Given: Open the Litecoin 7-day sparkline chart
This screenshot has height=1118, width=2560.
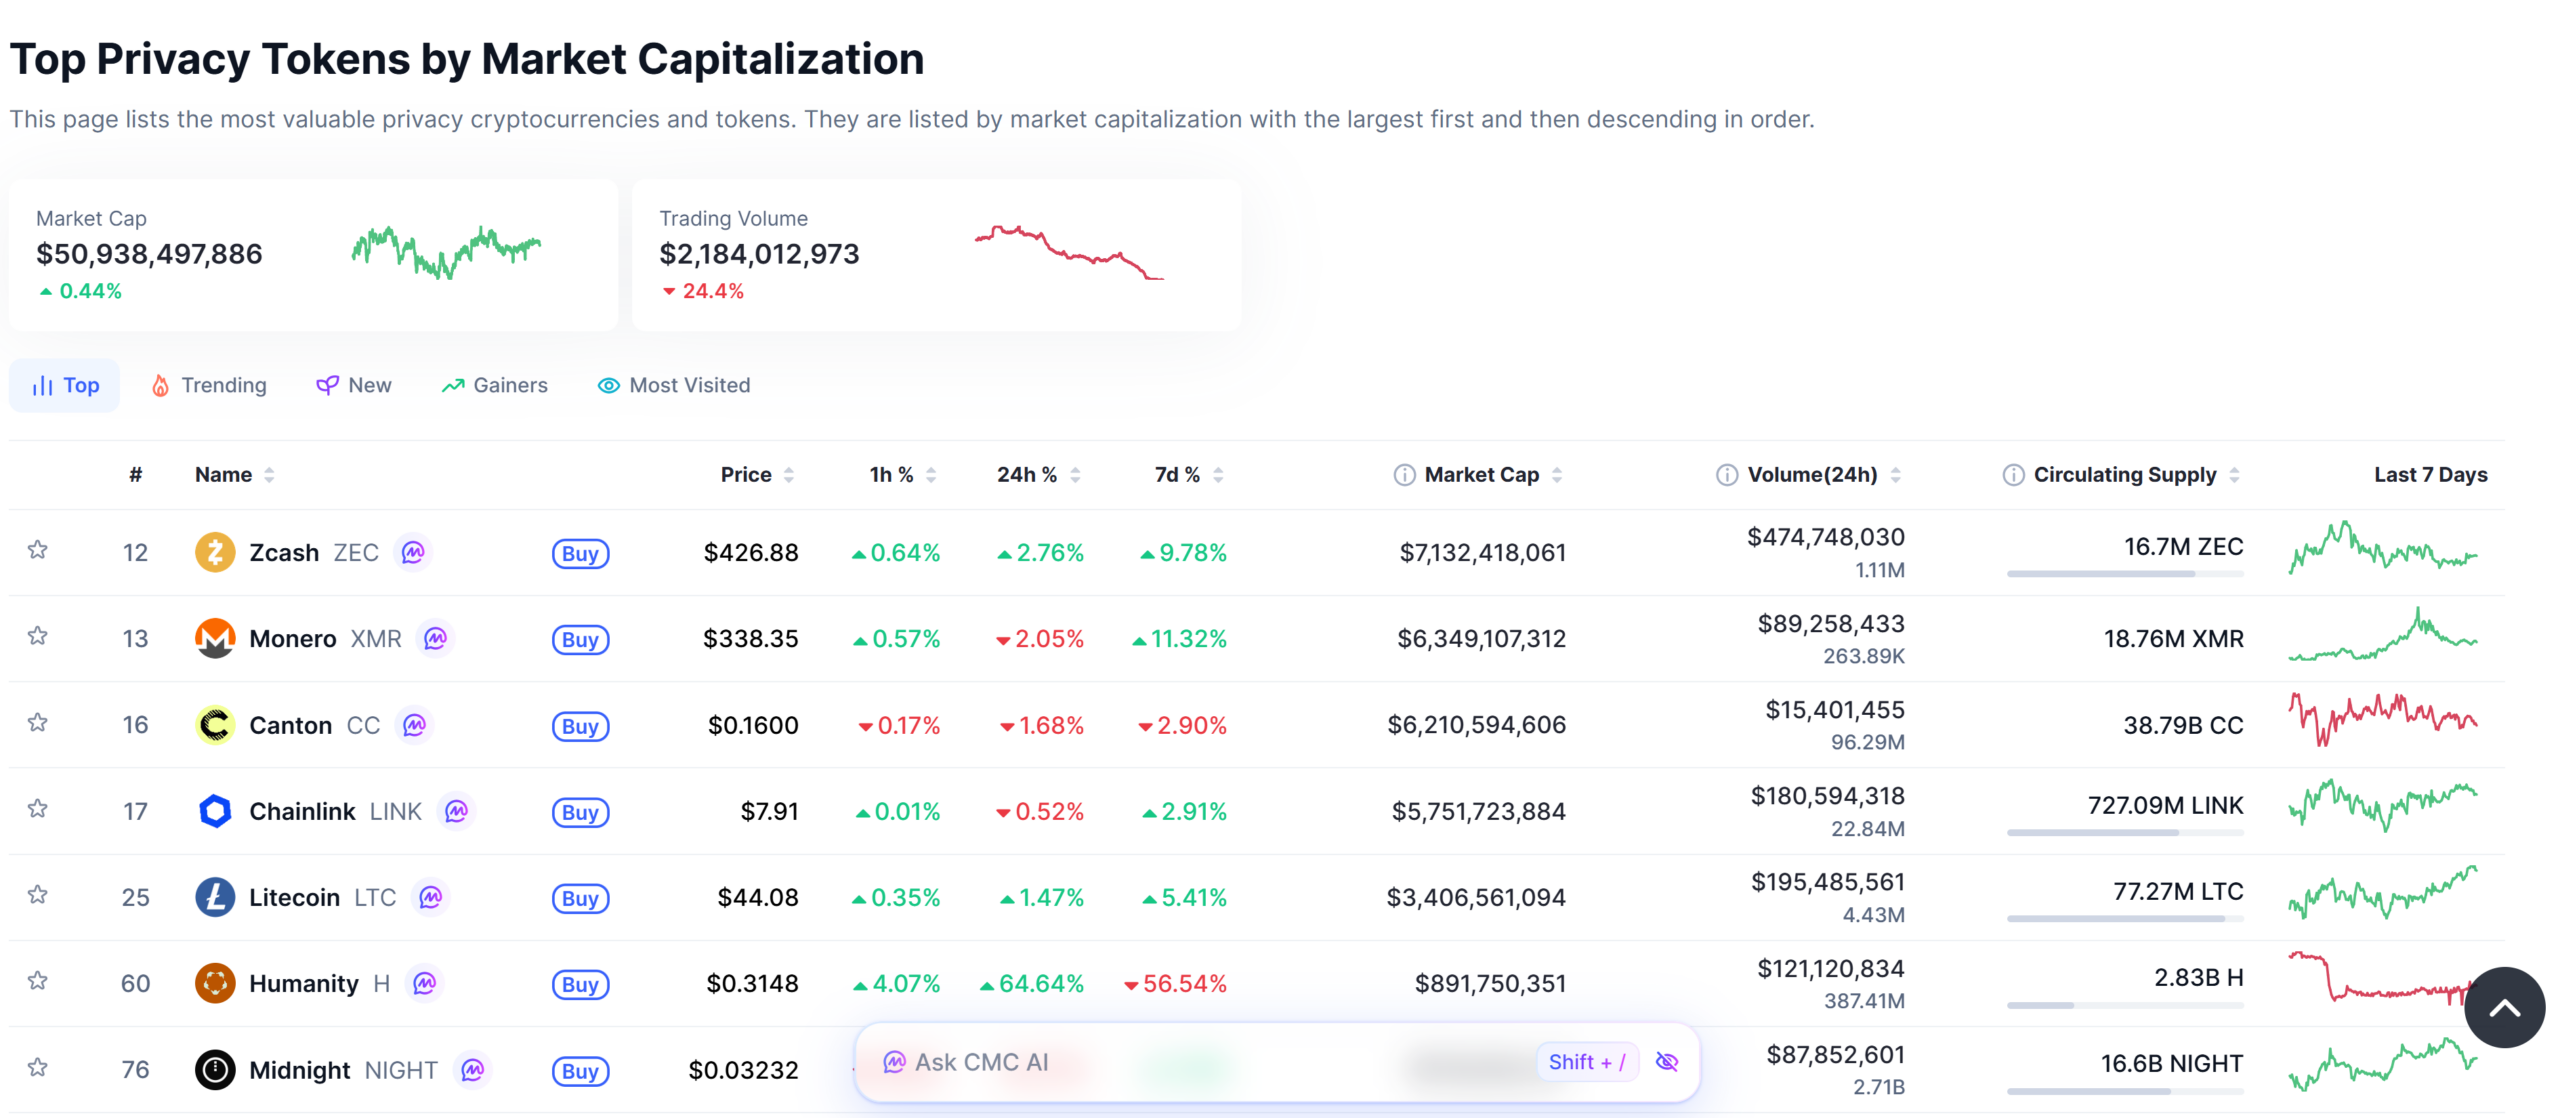Looking at the screenshot, I should 2383,892.
